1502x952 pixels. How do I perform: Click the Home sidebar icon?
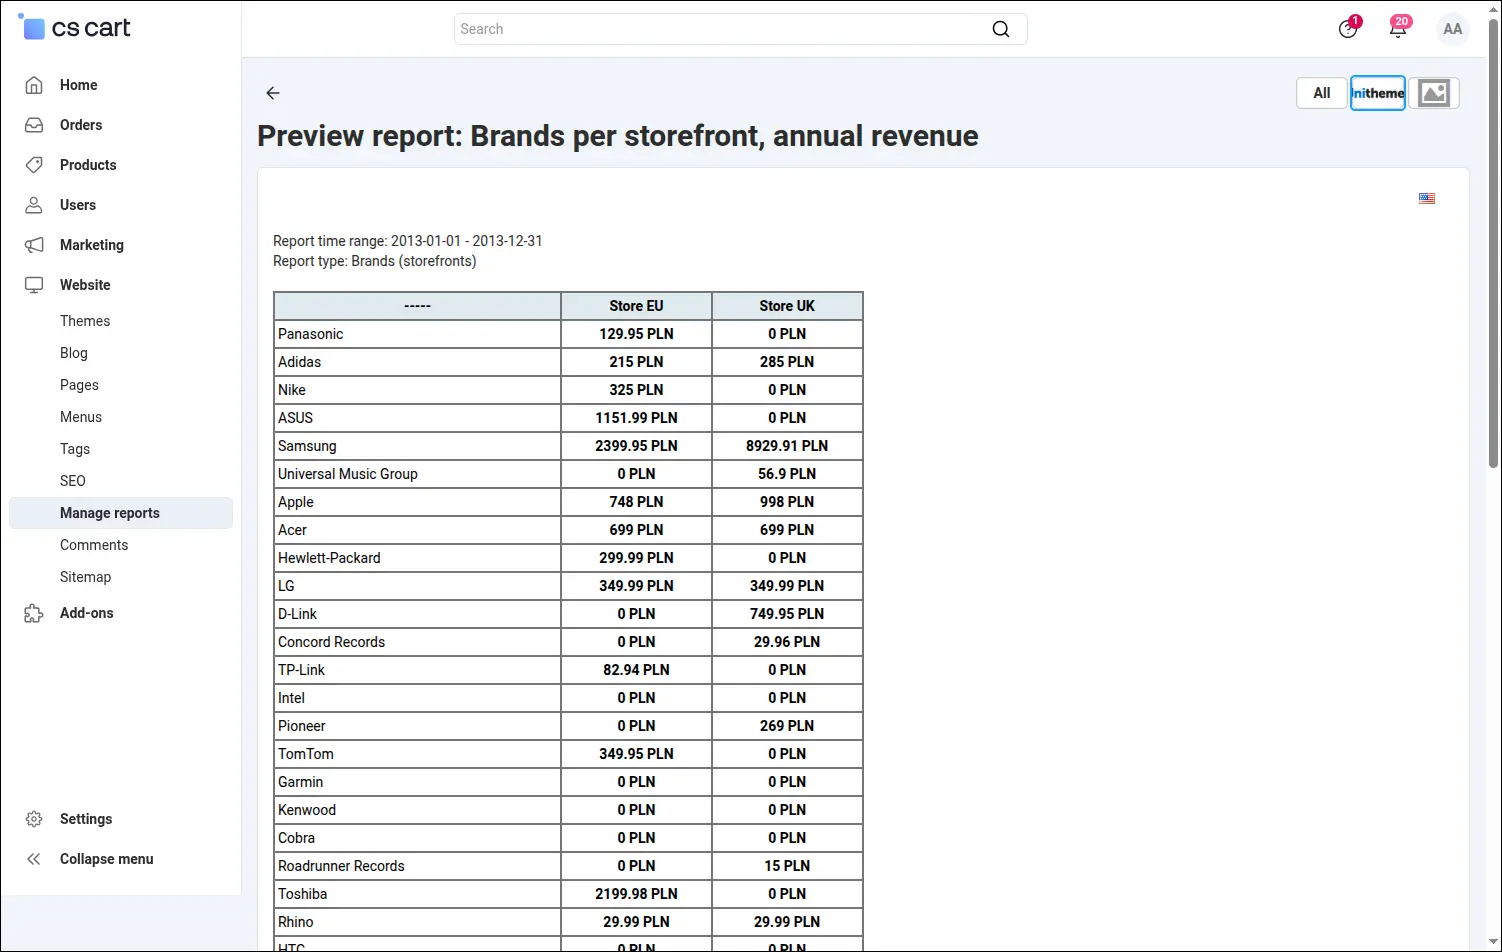(34, 85)
